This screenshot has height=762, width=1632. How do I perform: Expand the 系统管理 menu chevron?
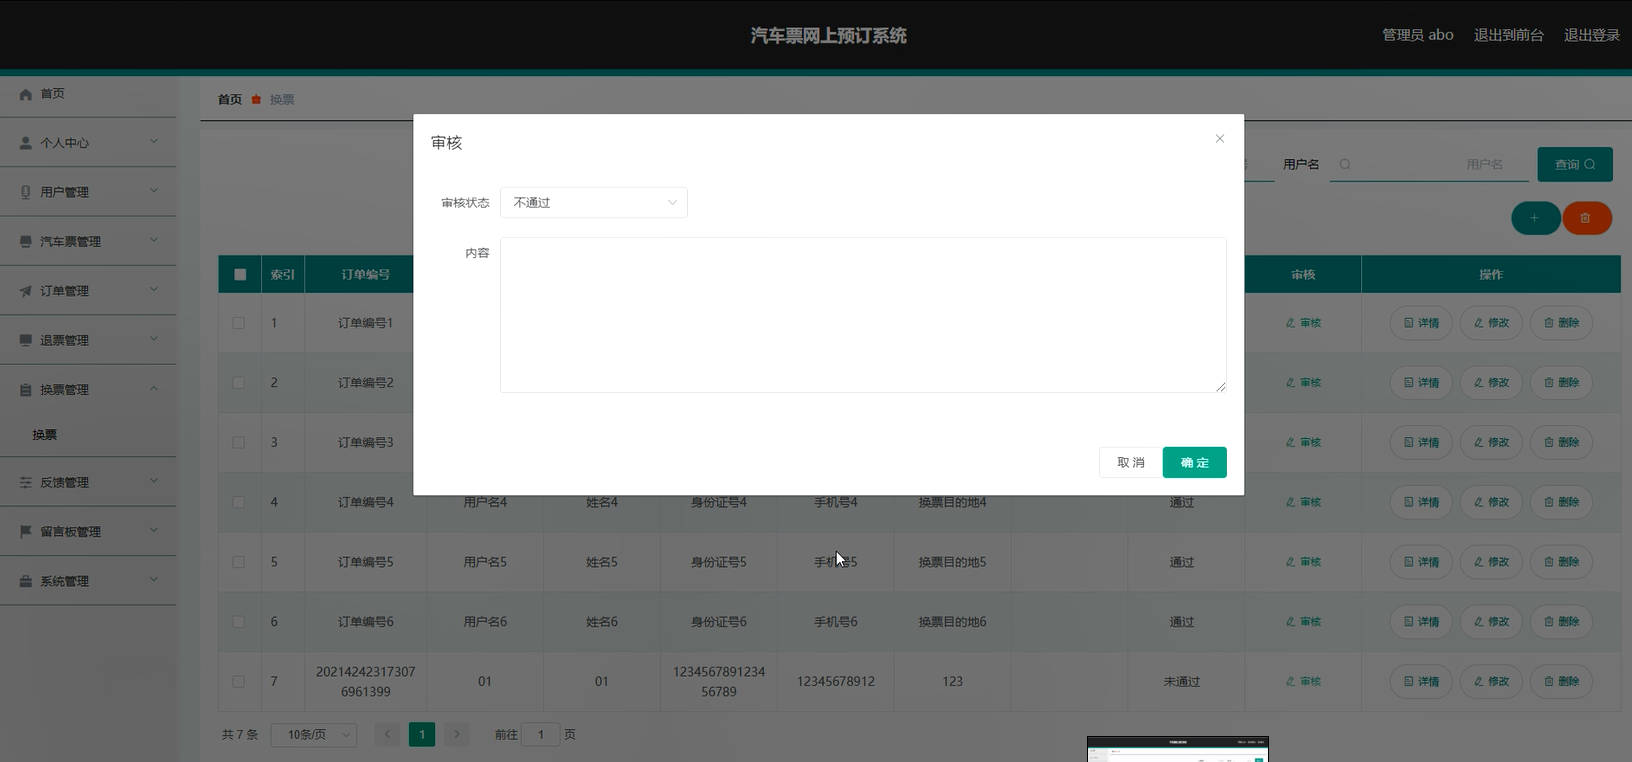click(154, 579)
